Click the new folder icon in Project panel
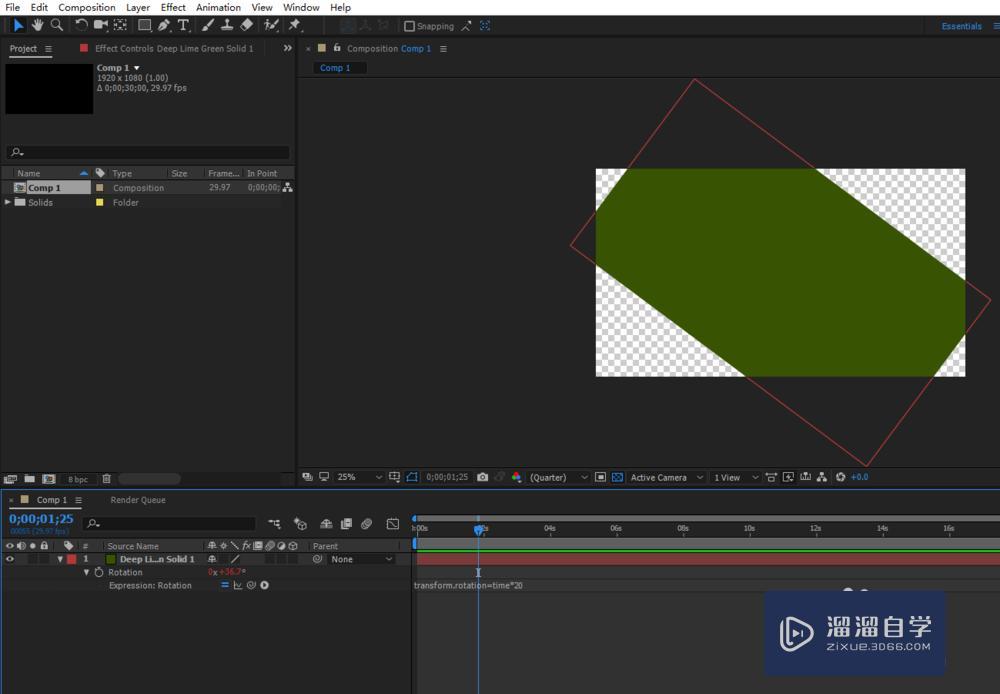 click(29, 478)
